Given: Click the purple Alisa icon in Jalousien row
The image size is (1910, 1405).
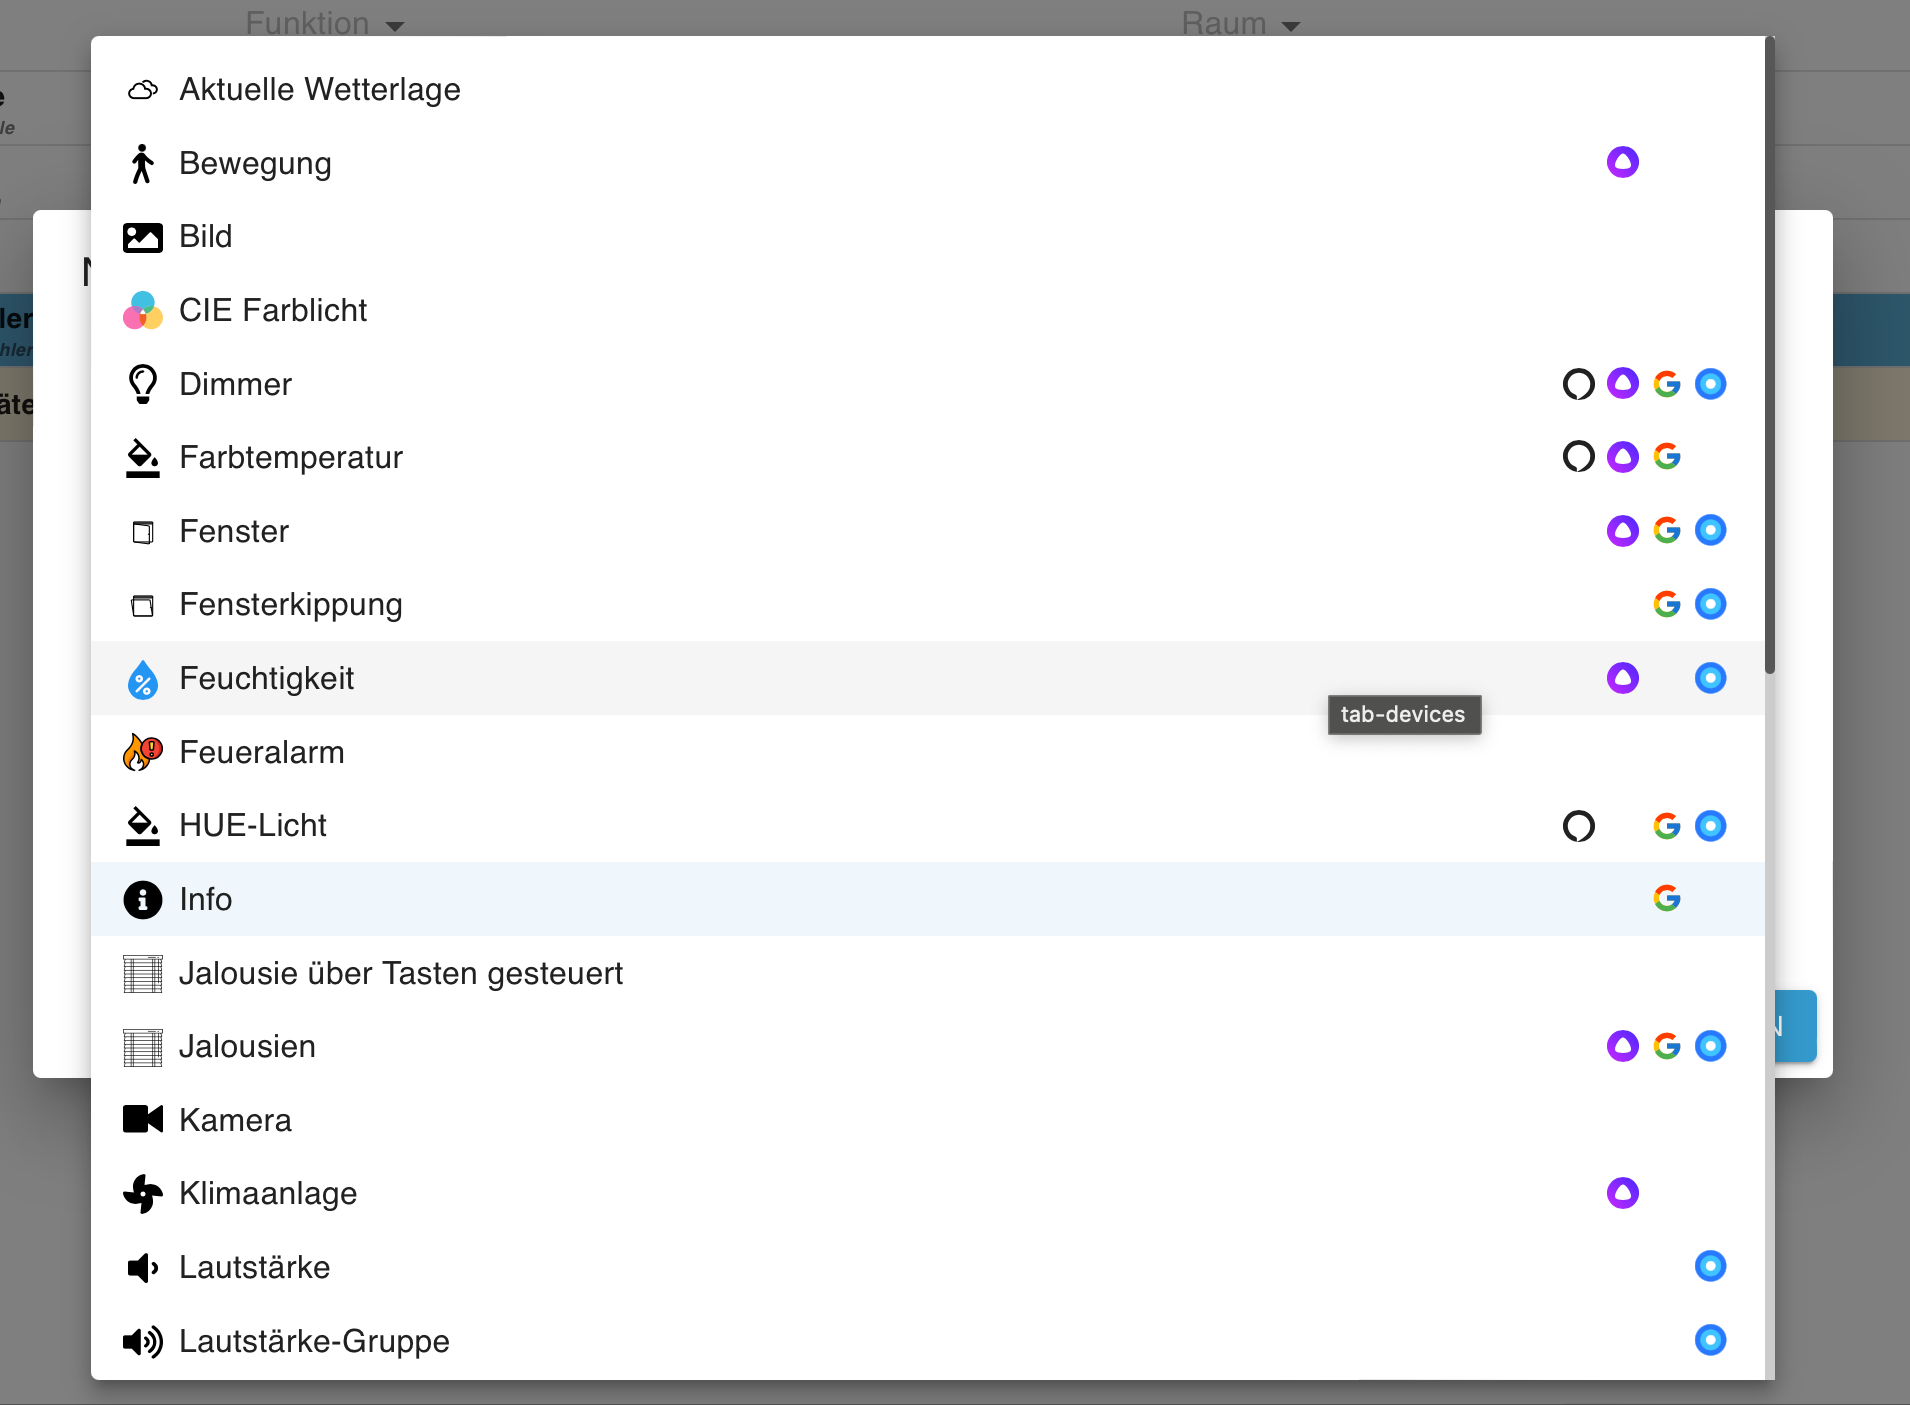Looking at the screenshot, I should [1623, 1046].
